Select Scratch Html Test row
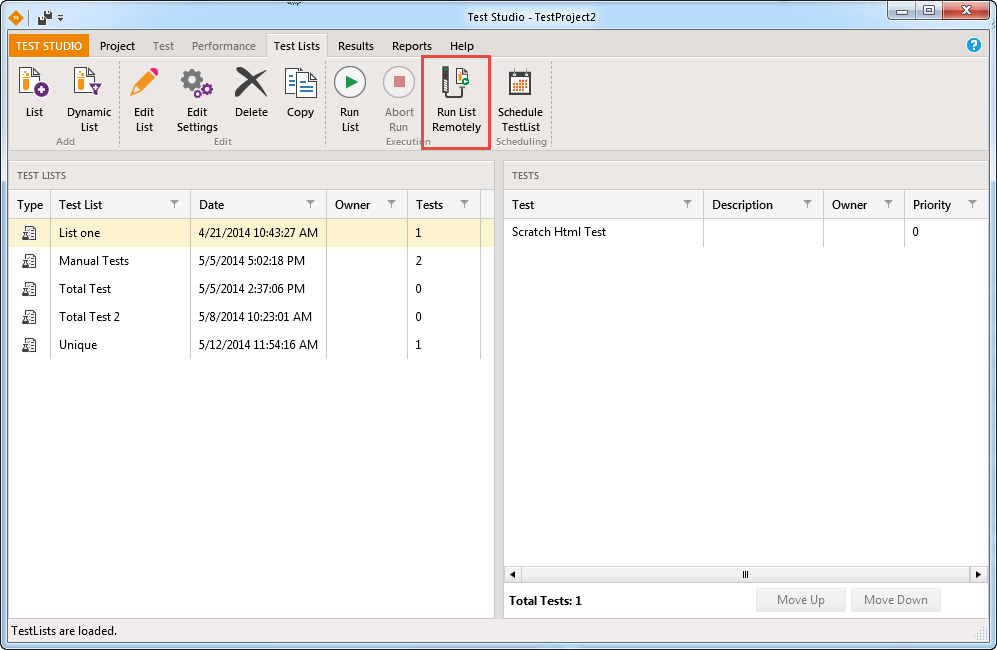Image resolution: width=997 pixels, height=650 pixels. (746, 232)
